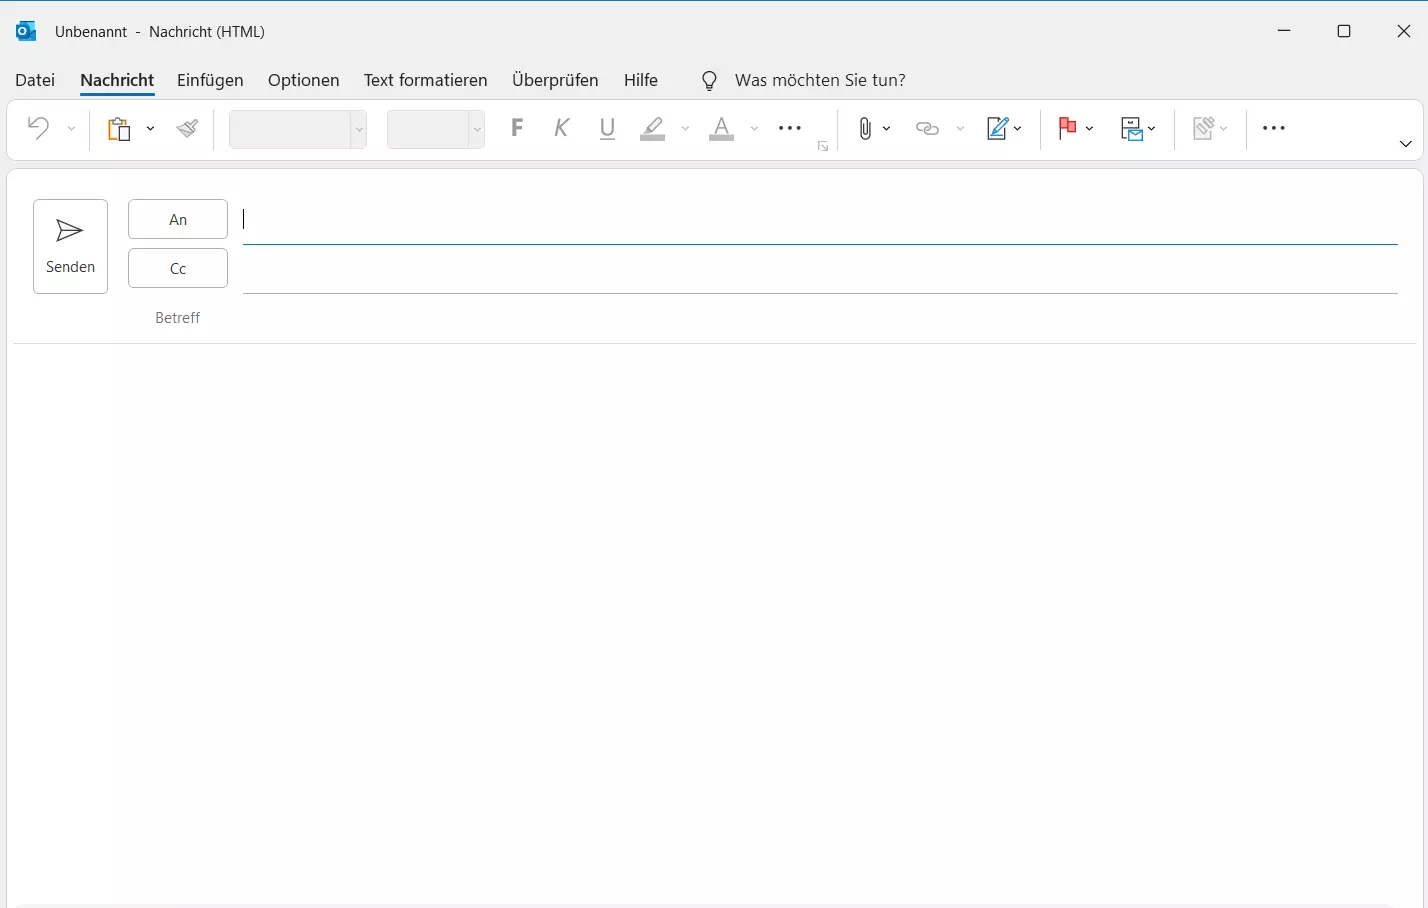The height and width of the screenshot is (908, 1428).
Task: Open the signature pen icon menu
Action: 1003,128
